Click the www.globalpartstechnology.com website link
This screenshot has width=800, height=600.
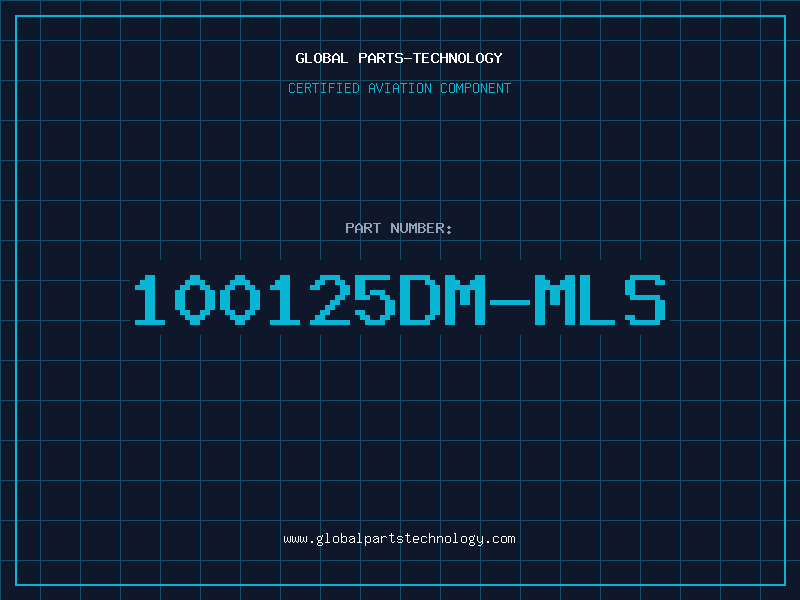pos(399,539)
